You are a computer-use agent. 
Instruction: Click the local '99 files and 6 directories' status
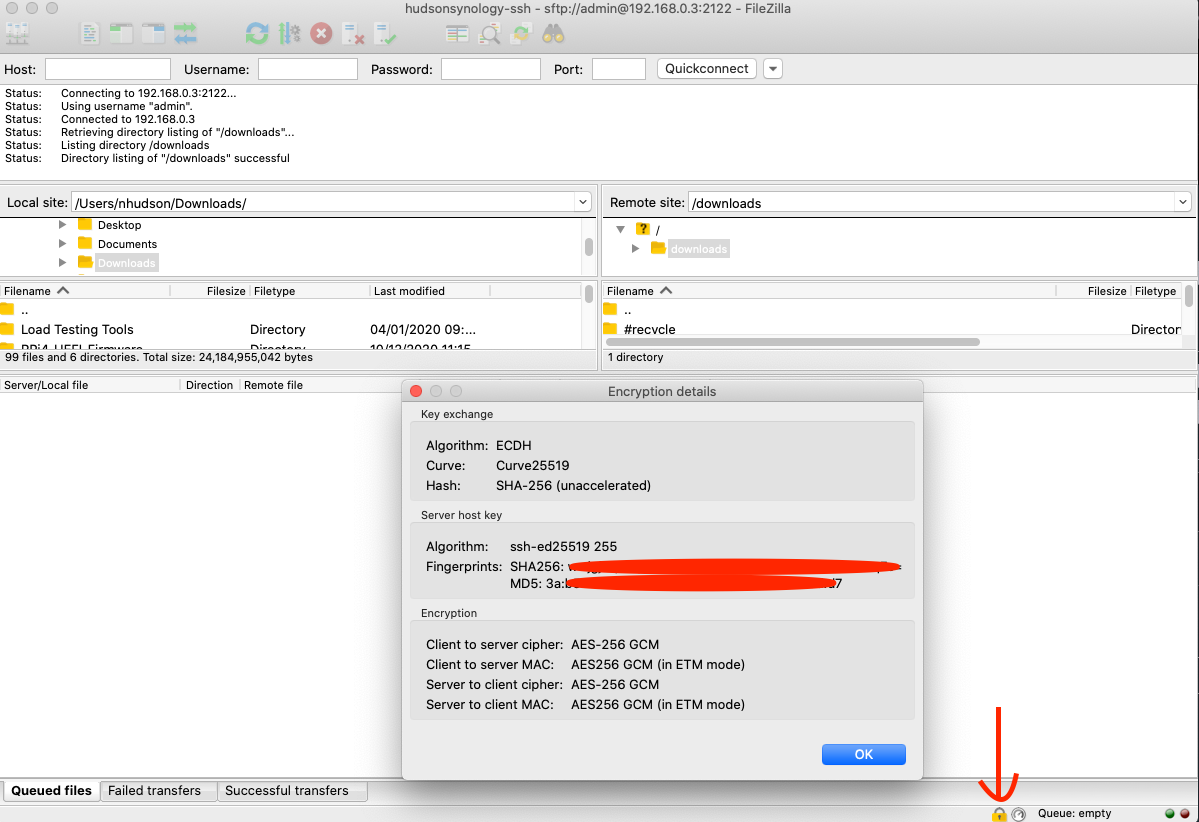(x=159, y=357)
